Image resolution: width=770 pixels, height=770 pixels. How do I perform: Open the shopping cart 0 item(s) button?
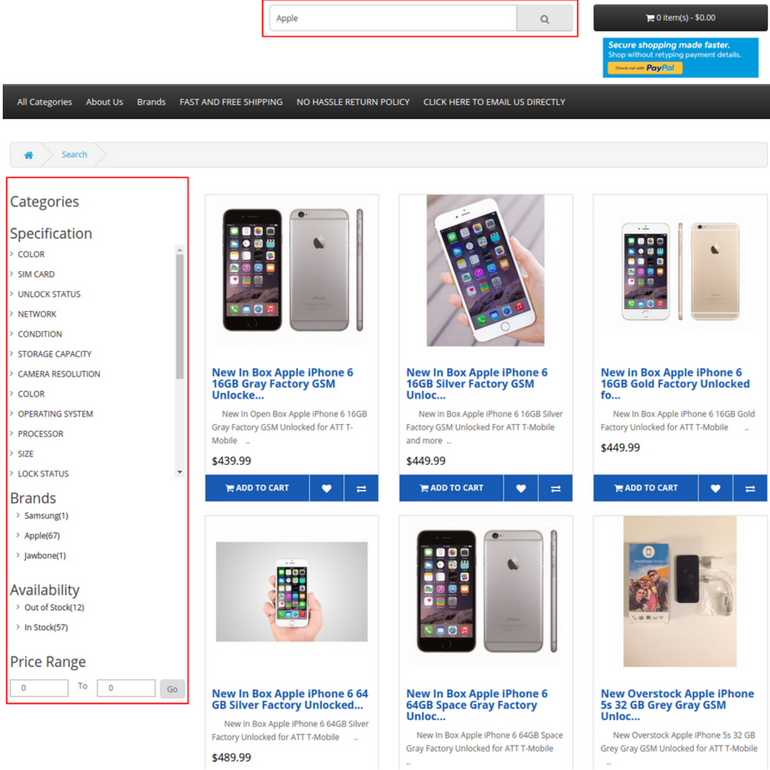coord(681,18)
